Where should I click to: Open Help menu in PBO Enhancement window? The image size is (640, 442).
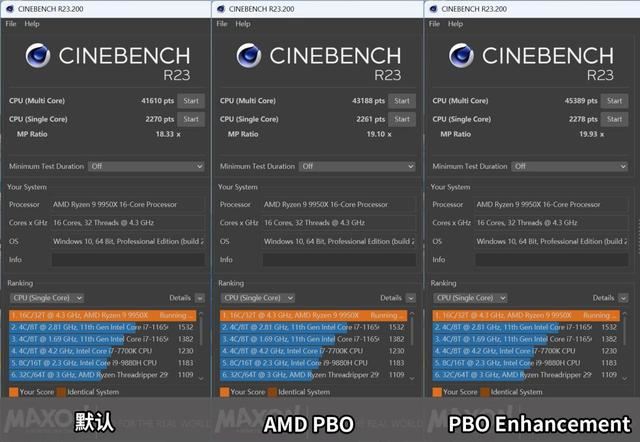point(455,24)
